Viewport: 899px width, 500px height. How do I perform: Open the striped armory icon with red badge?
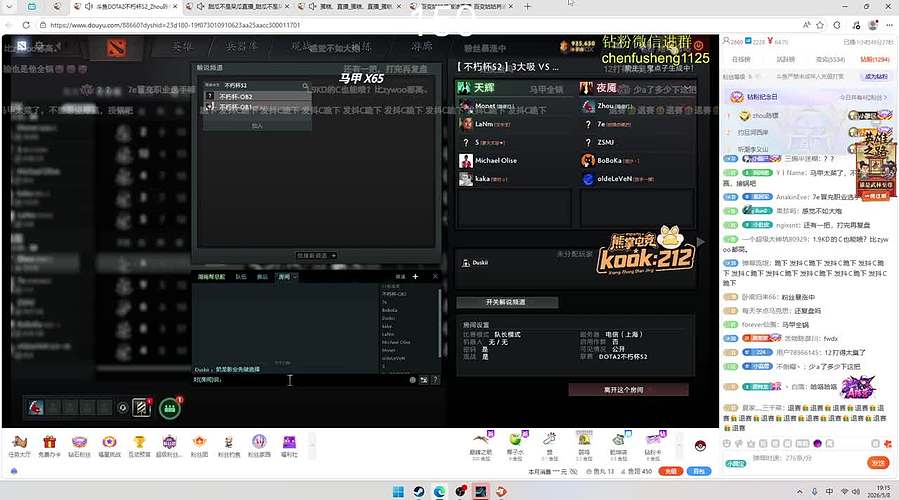[141, 407]
